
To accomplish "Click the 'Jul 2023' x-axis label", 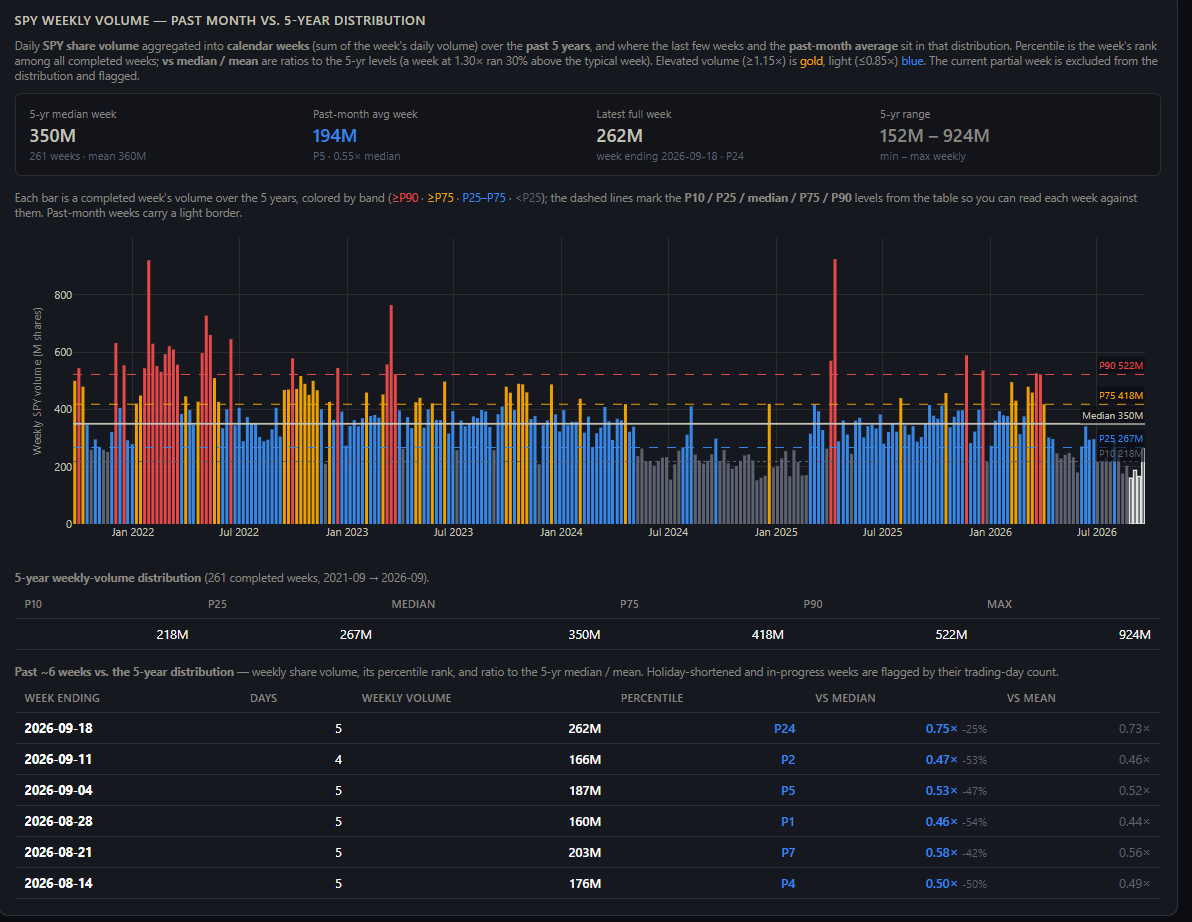I will [453, 532].
